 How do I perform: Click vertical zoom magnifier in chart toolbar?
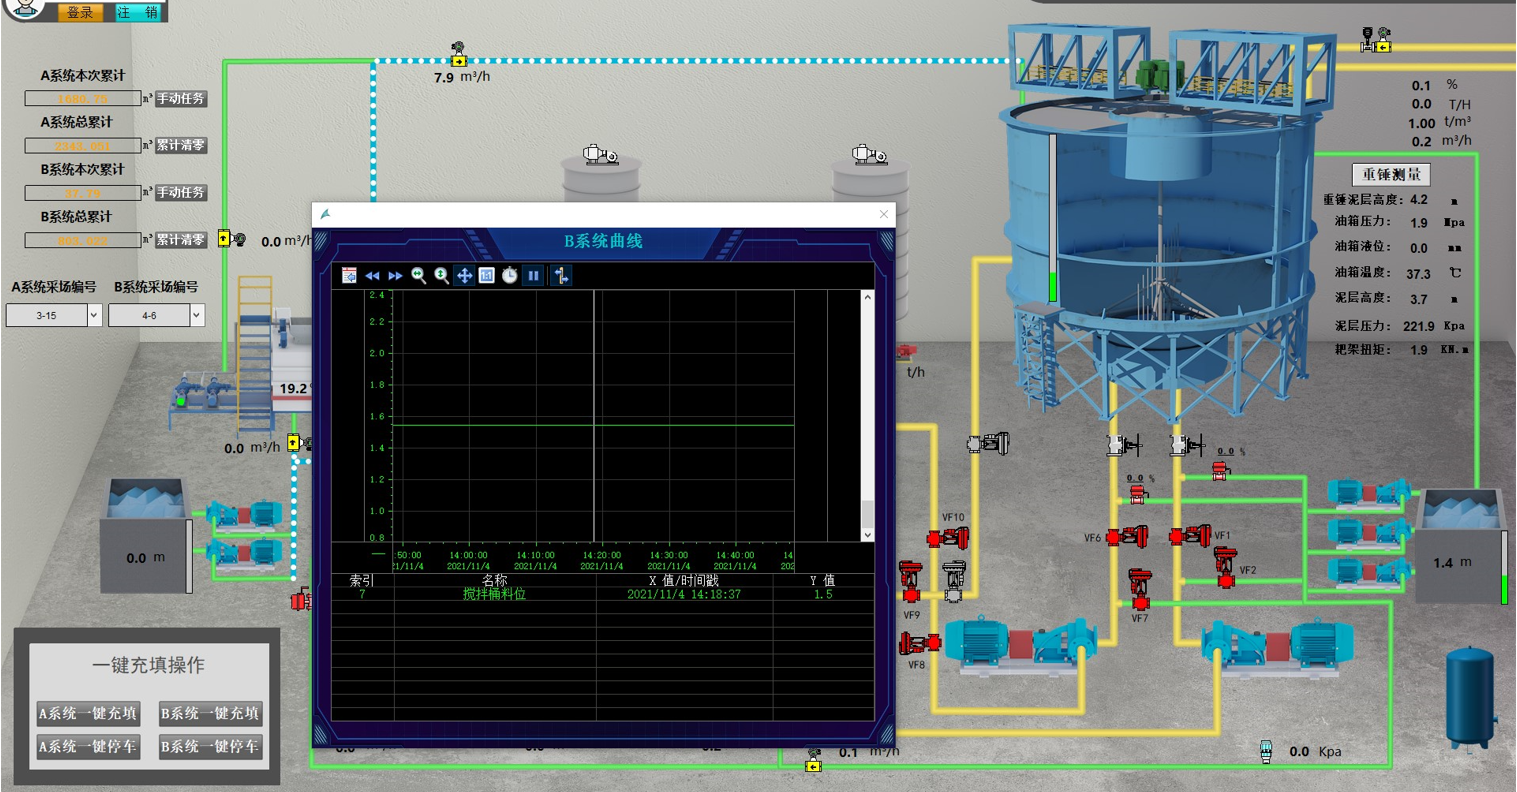click(x=441, y=276)
